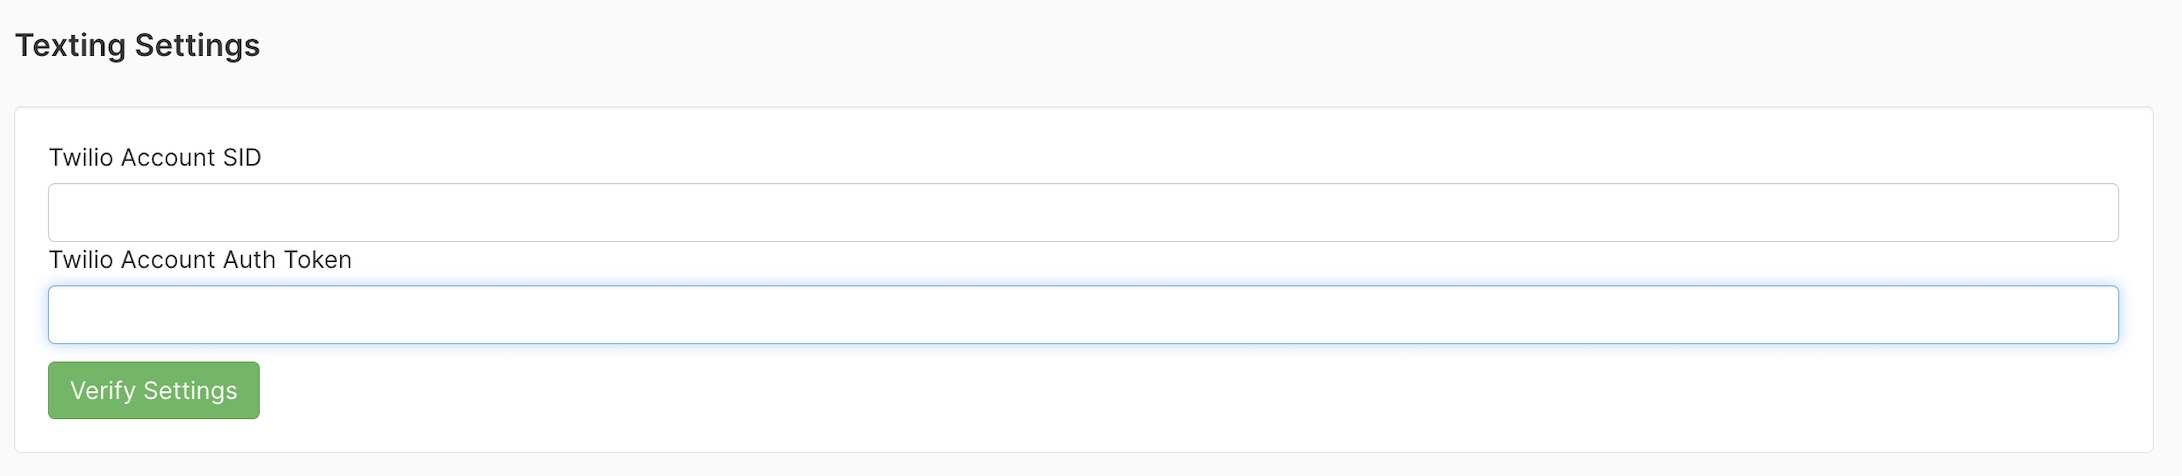
Task: Click the Texting Settings heading
Action: coord(137,45)
